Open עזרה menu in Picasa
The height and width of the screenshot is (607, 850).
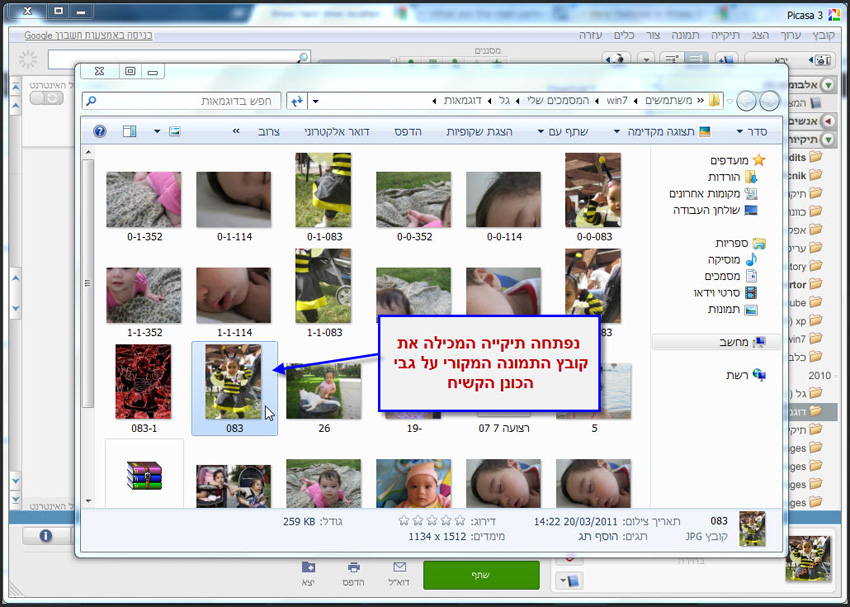click(590, 35)
